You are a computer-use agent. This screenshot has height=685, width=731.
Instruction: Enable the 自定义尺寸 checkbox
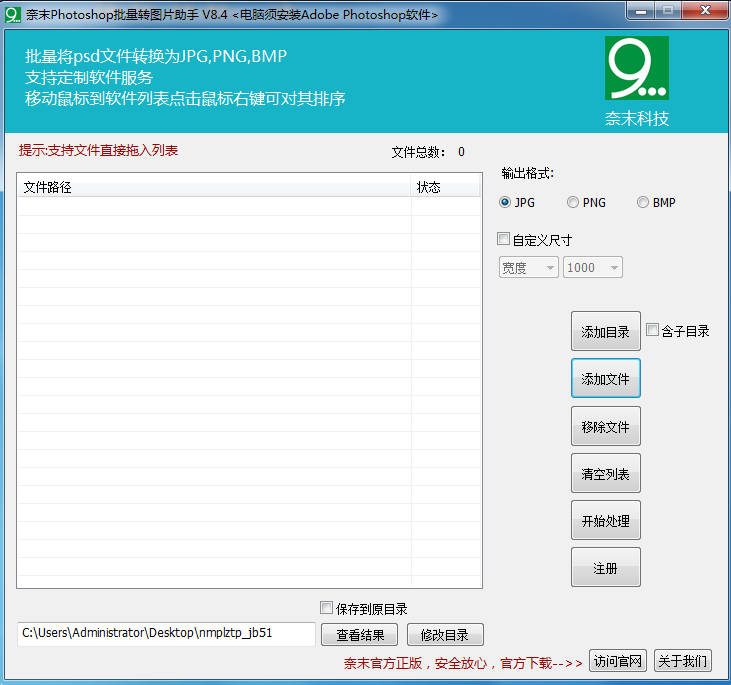503,239
